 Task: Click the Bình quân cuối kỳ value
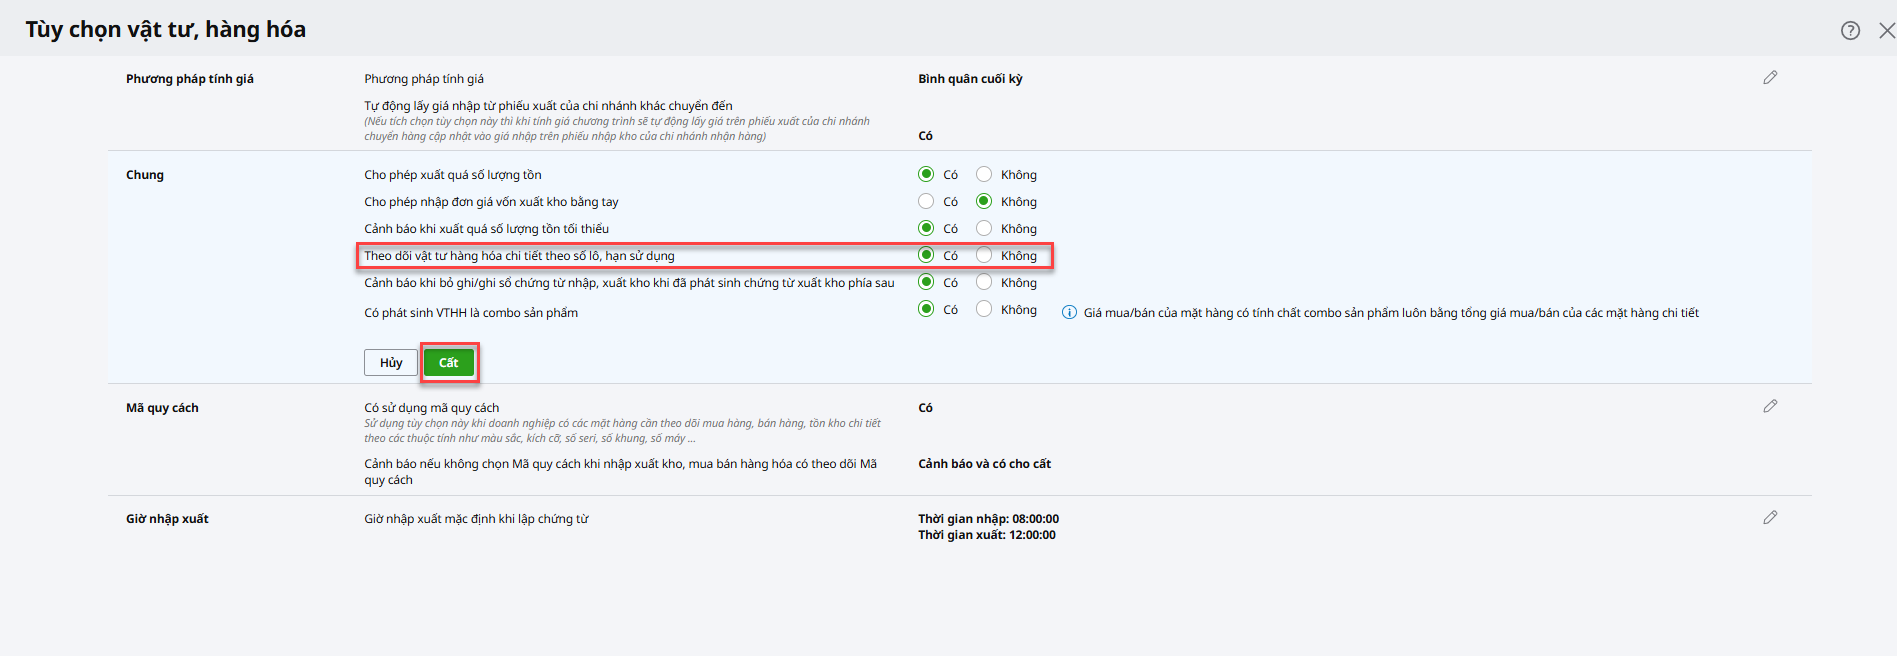click(970, 79)
